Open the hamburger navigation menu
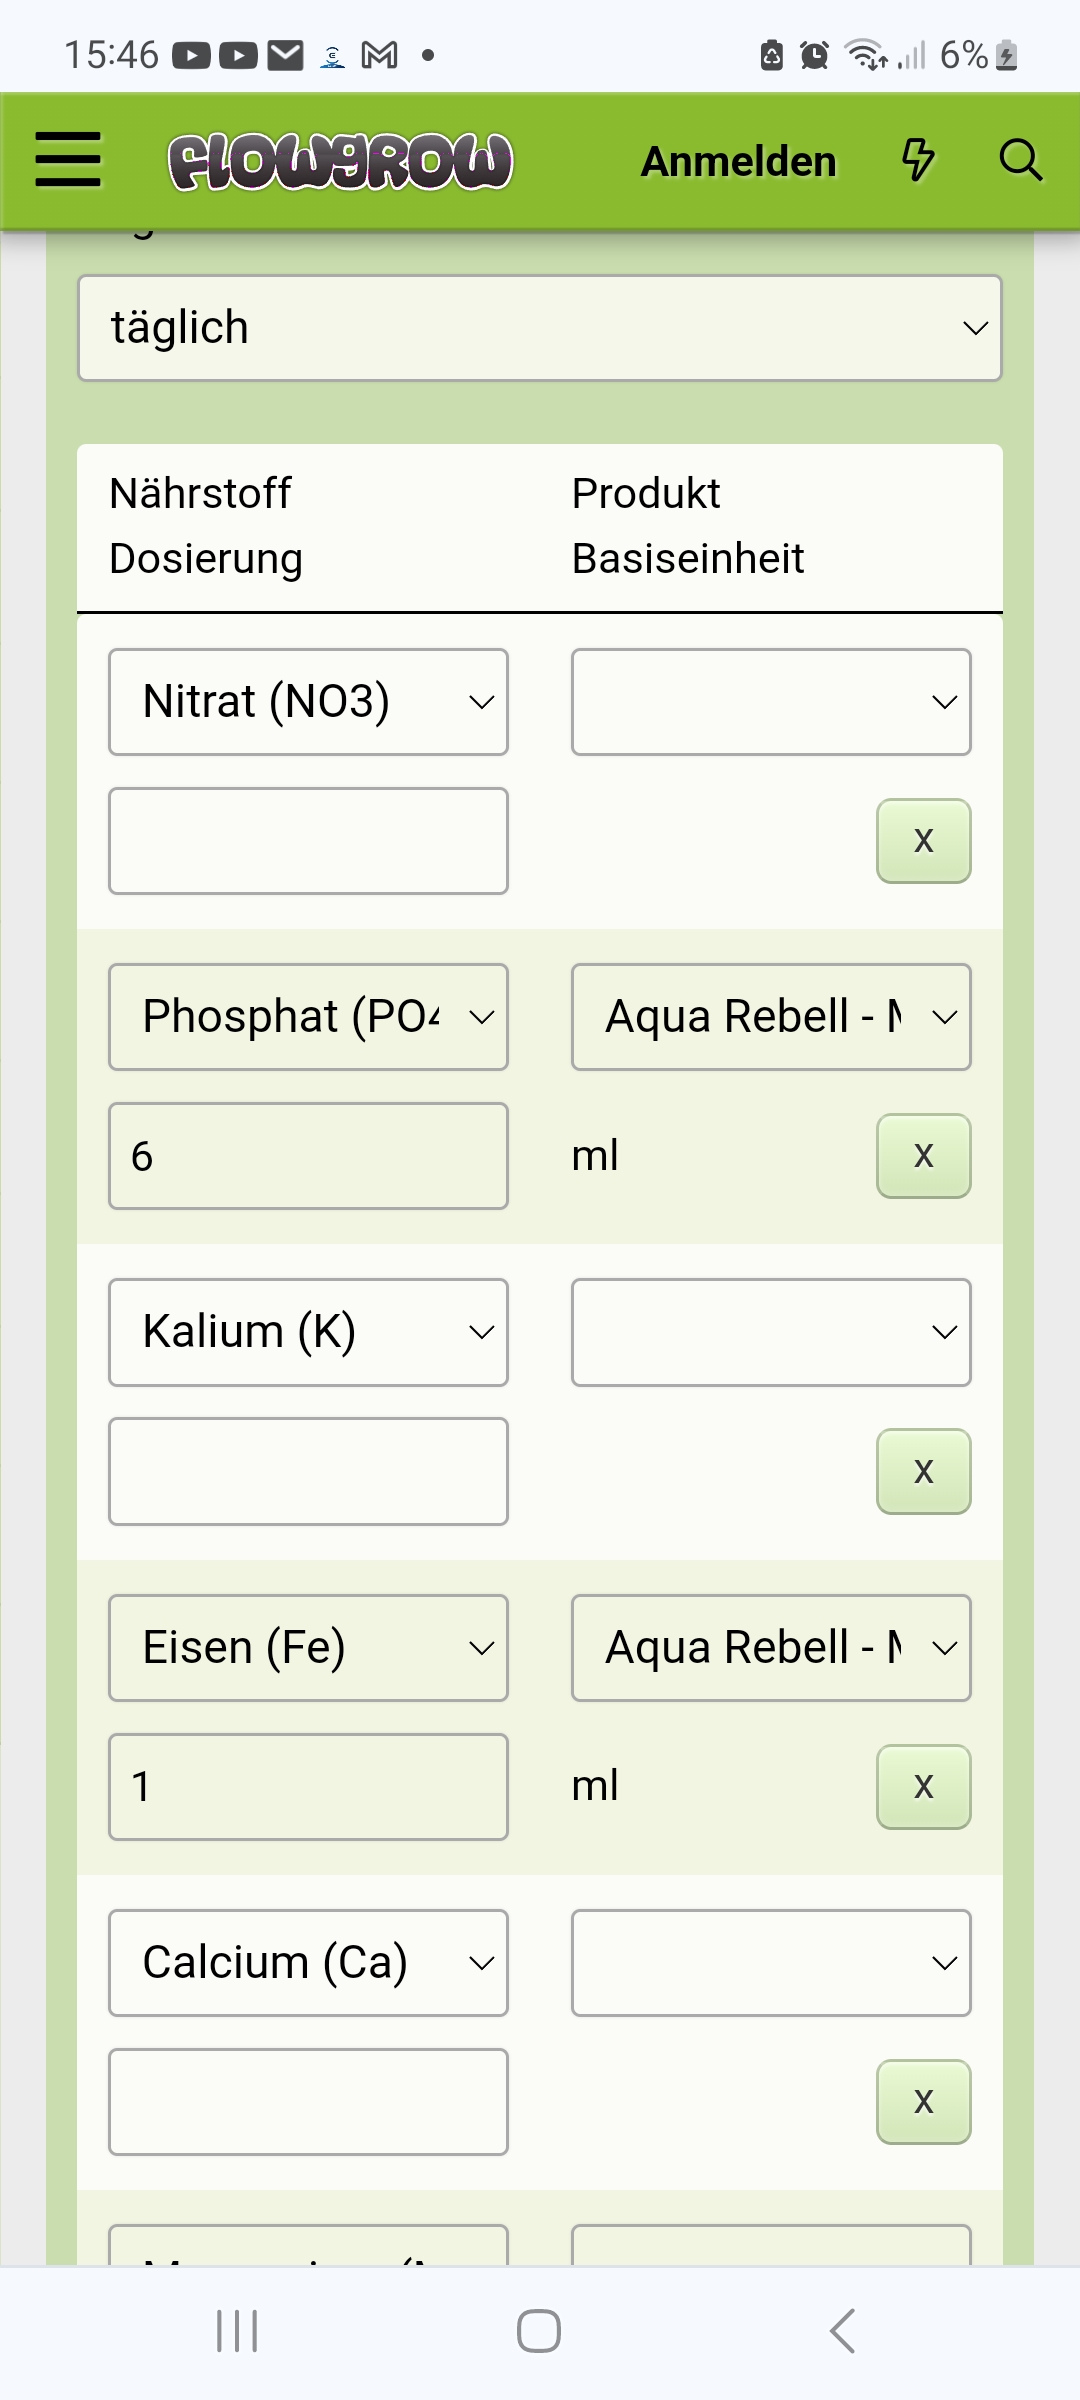Screen dimensions: 1080x2400 [68, 160]
